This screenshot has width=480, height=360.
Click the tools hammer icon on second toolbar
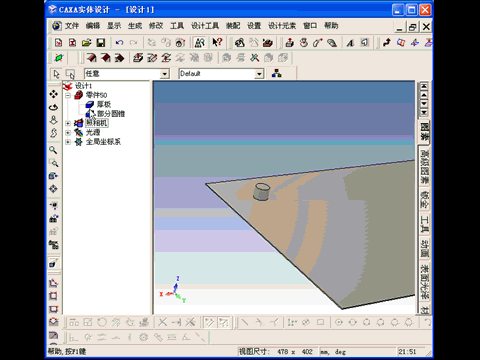(254, 58)
